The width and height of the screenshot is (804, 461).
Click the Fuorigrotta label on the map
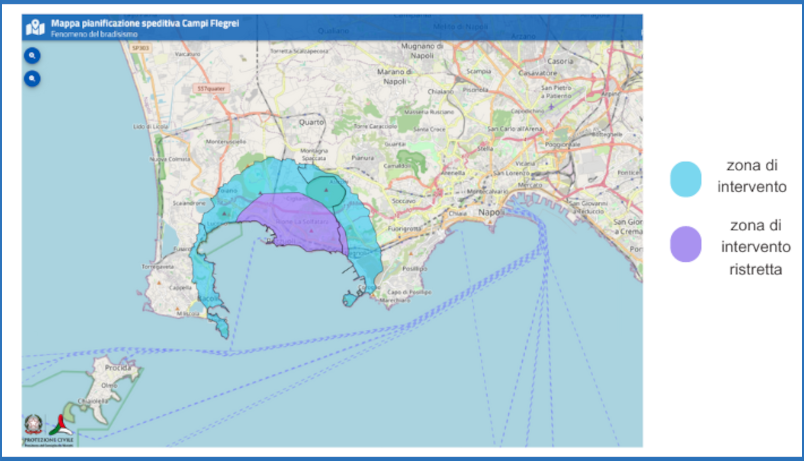tap(405, 228)
